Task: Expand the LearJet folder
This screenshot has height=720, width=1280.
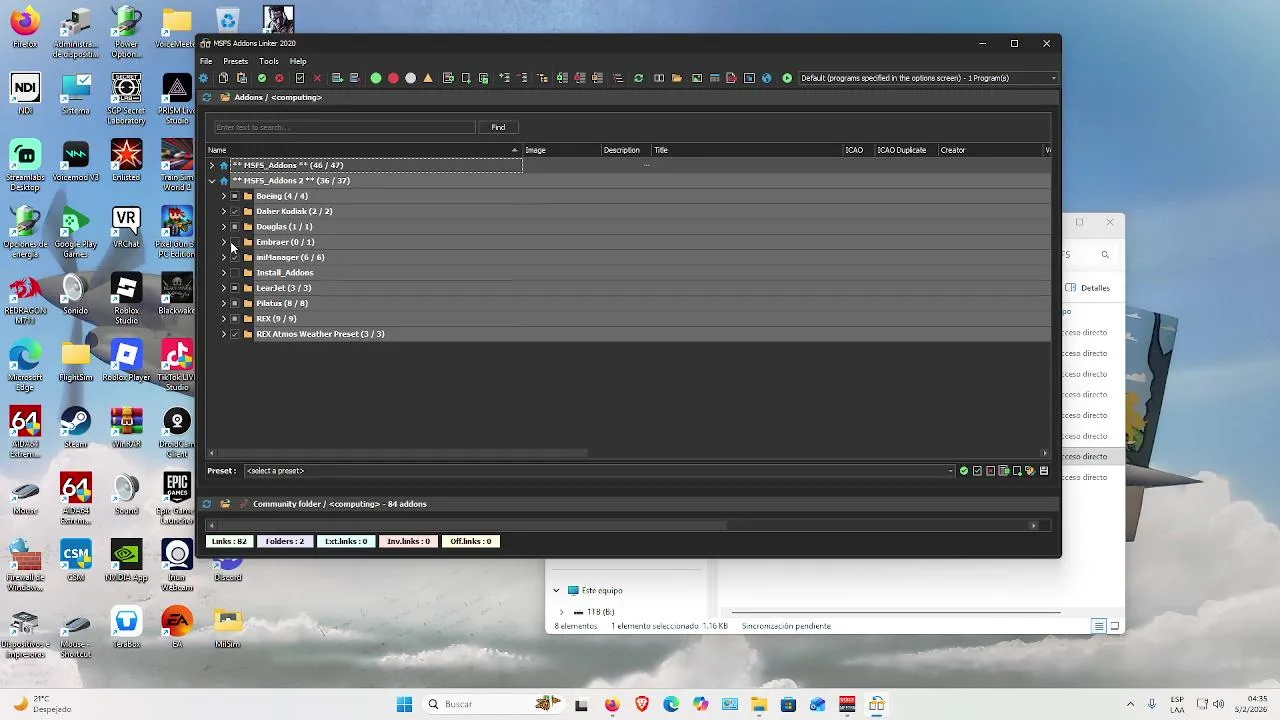Action: point(223,288)
